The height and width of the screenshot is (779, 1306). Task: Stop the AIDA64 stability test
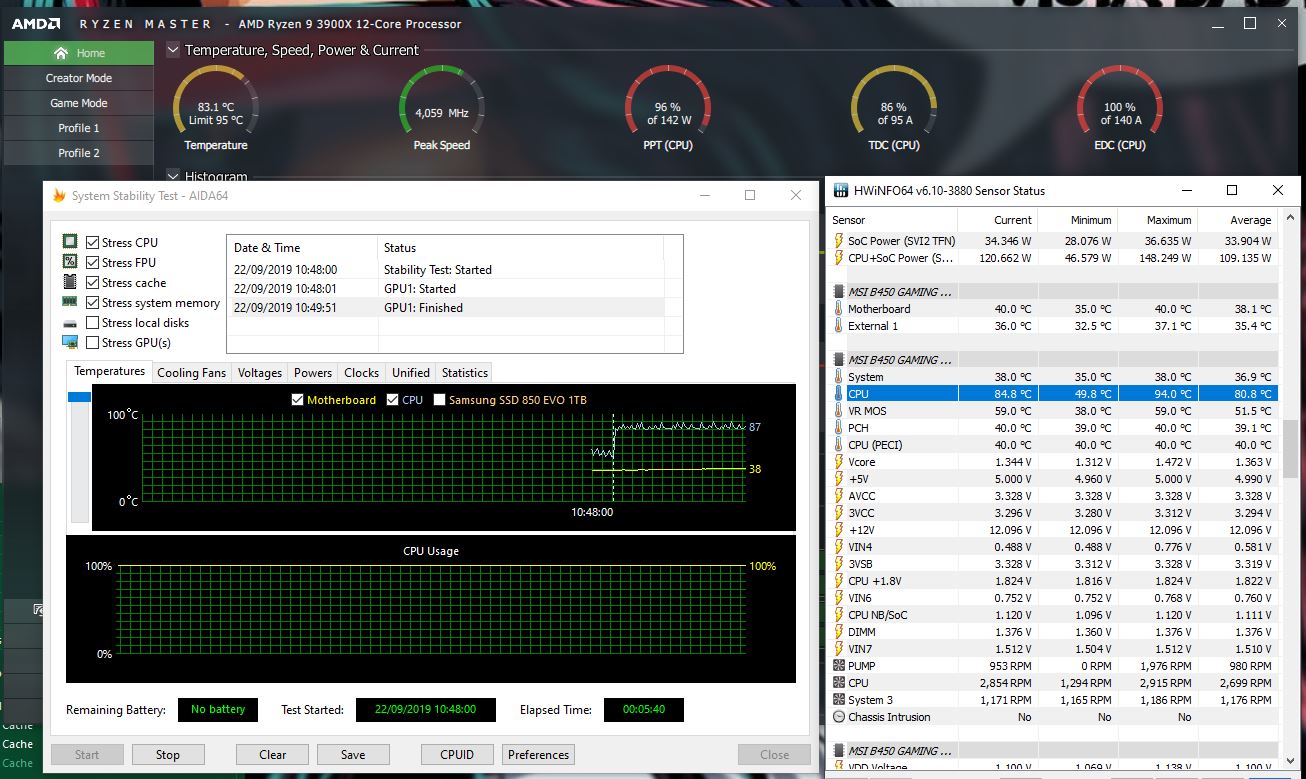168,755
